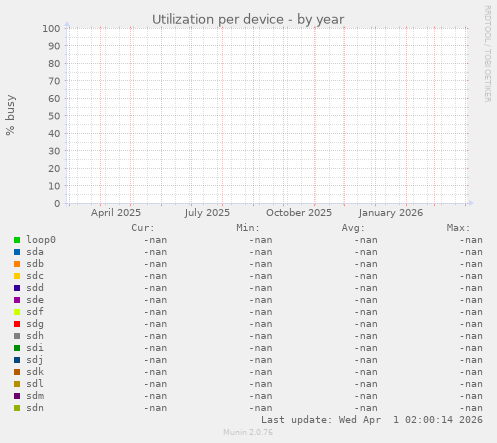Click the sdh legend label
Image resolution: width=497 pixels, height=443 pixels.
(x=35, y=336)
